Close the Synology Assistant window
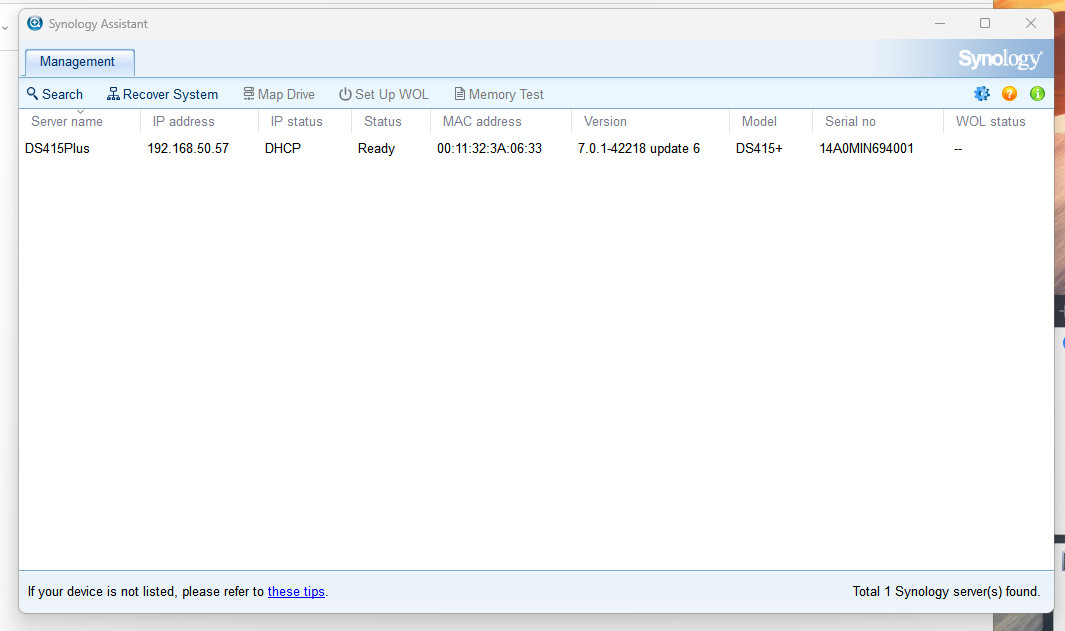Image resolution: width=1065 pixels, height=631 pixels. pyautogui.click(x=1030, y=23)
